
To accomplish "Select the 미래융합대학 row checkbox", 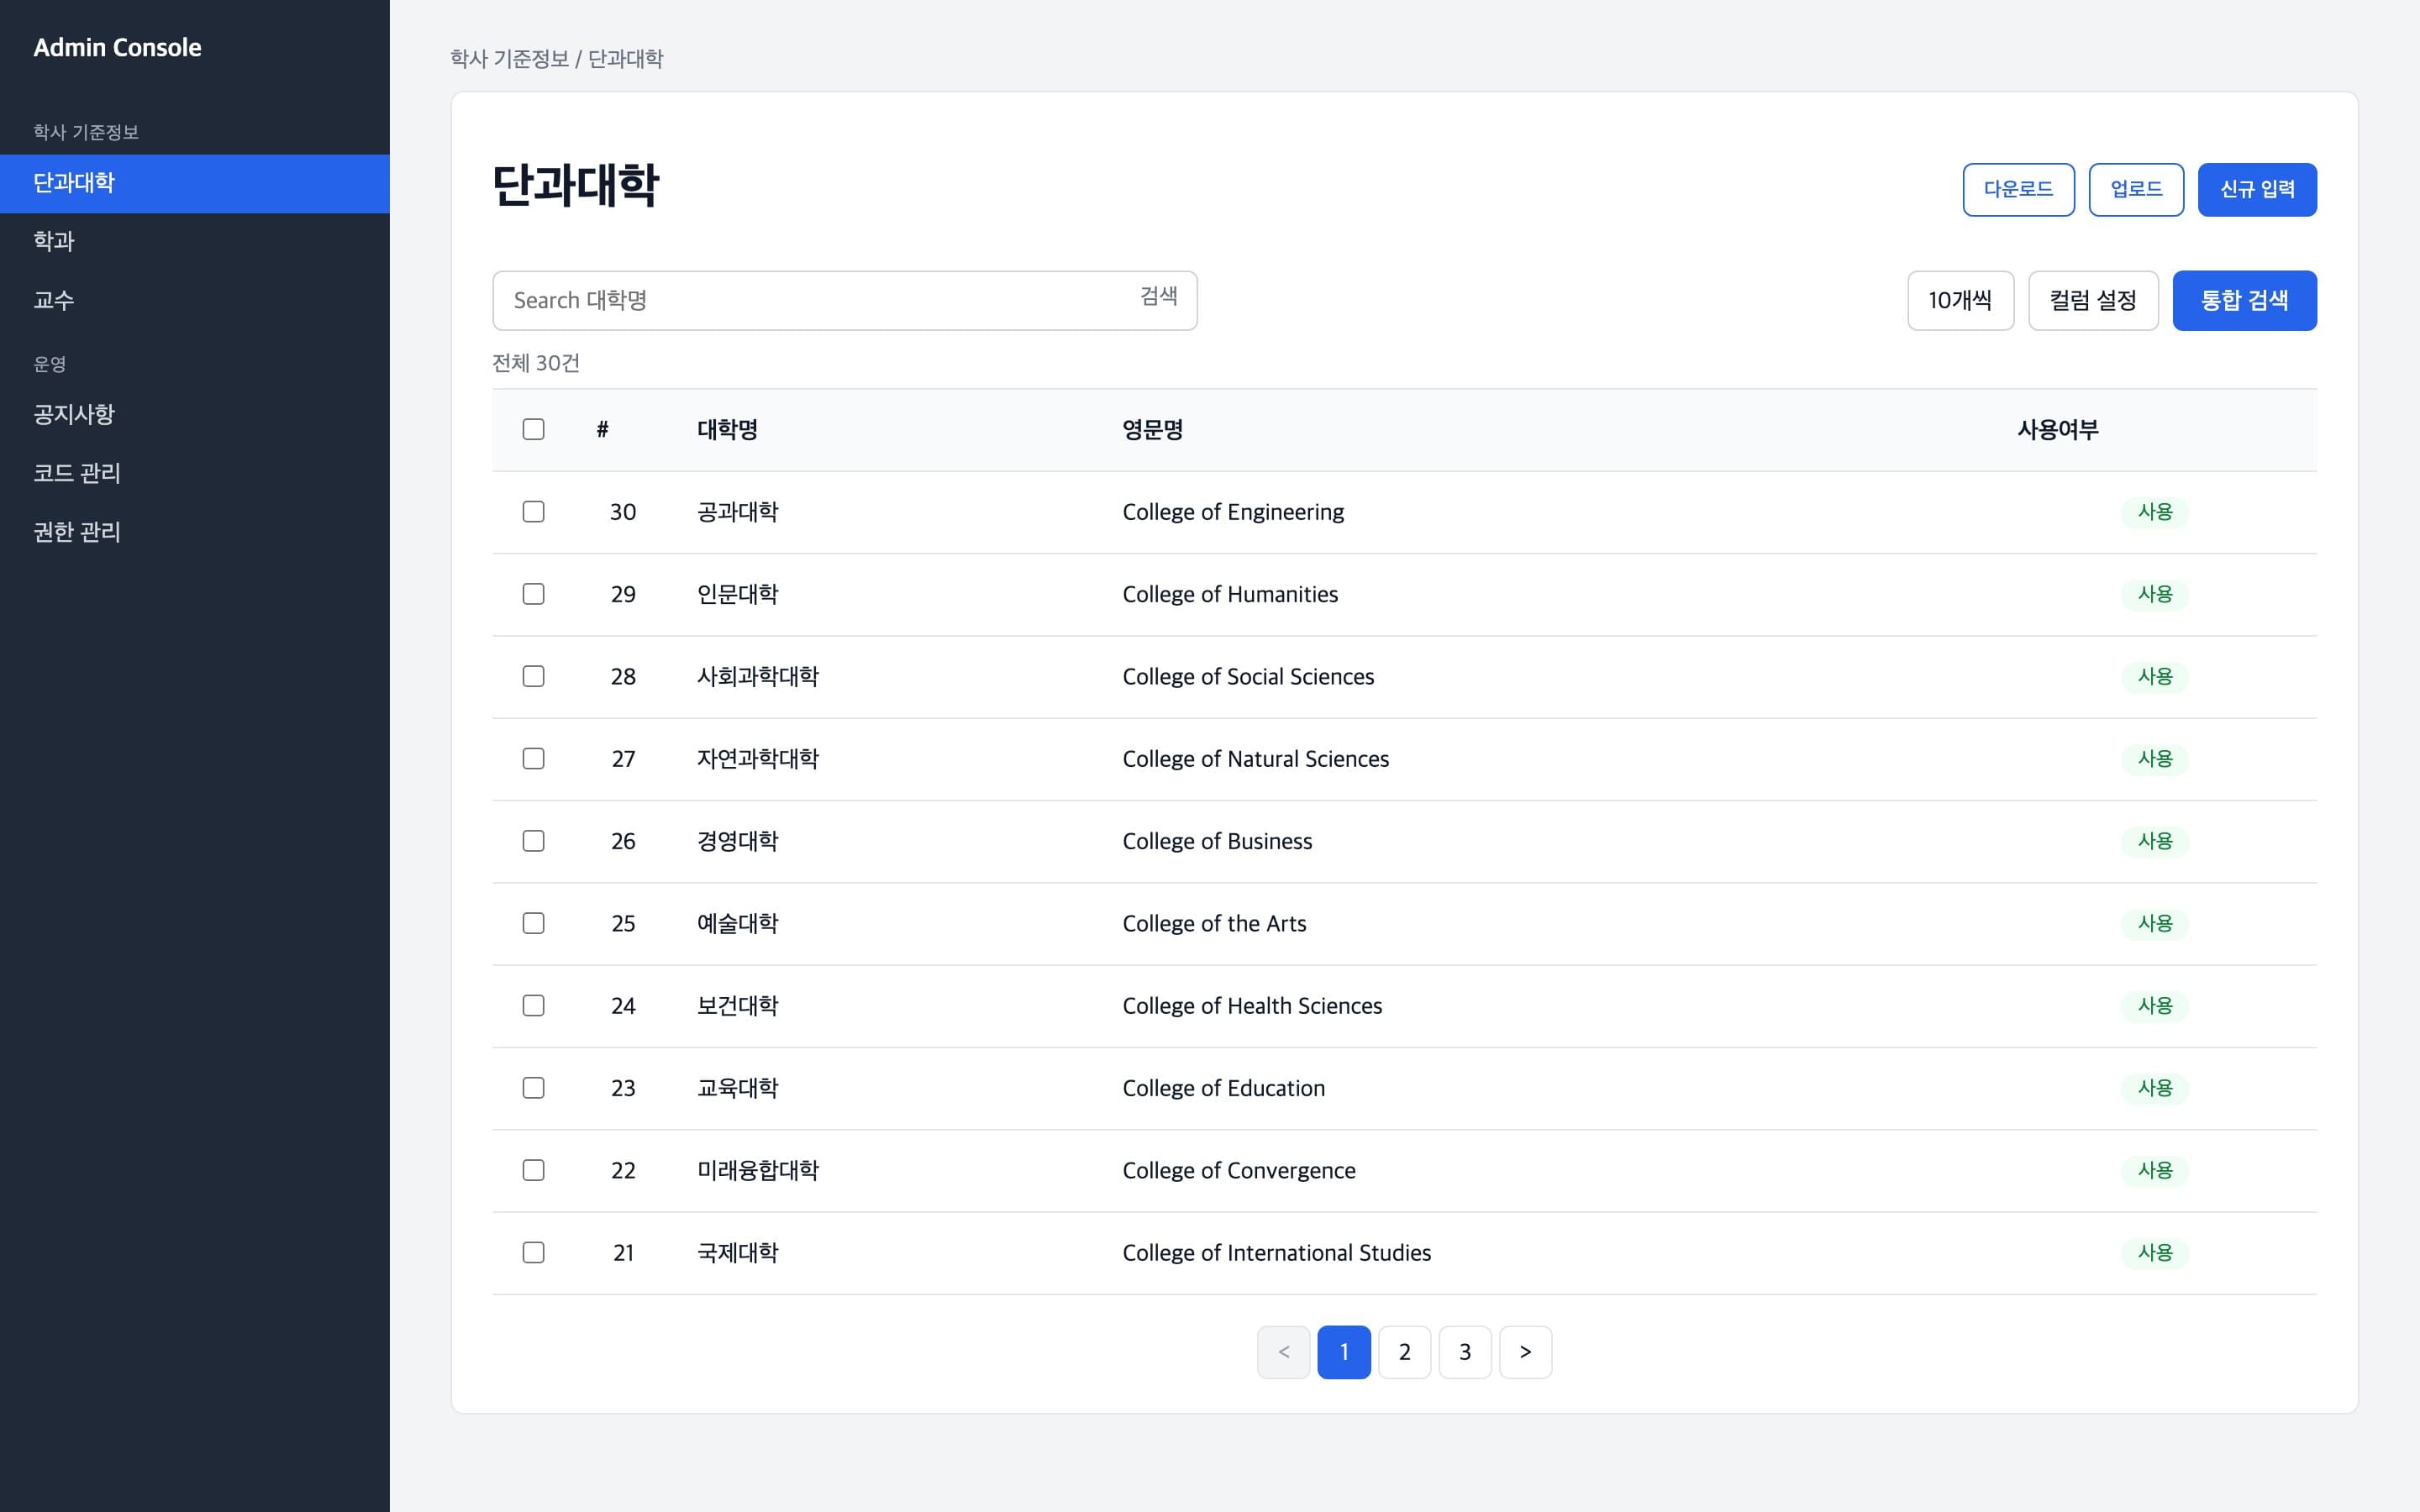I will tap(533, 1170).
